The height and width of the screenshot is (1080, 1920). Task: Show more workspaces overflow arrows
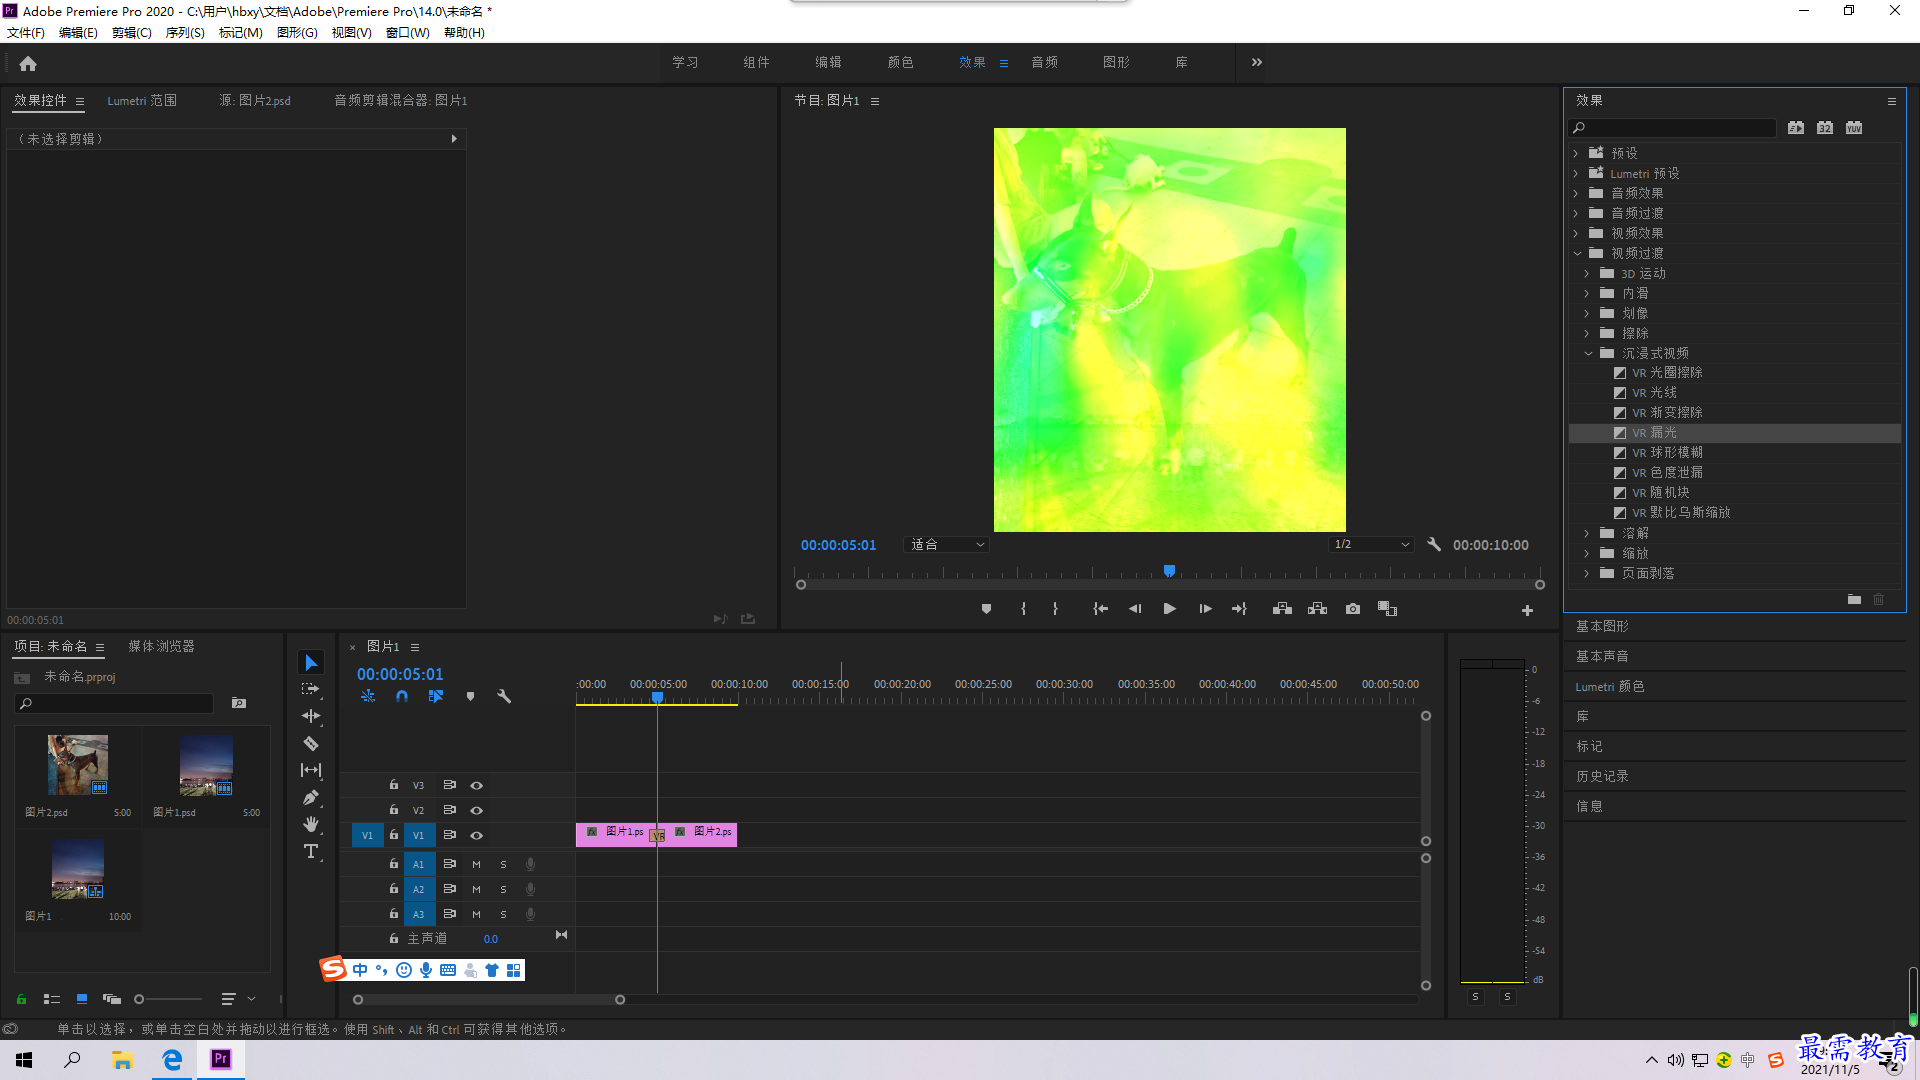coord(1256,62)
